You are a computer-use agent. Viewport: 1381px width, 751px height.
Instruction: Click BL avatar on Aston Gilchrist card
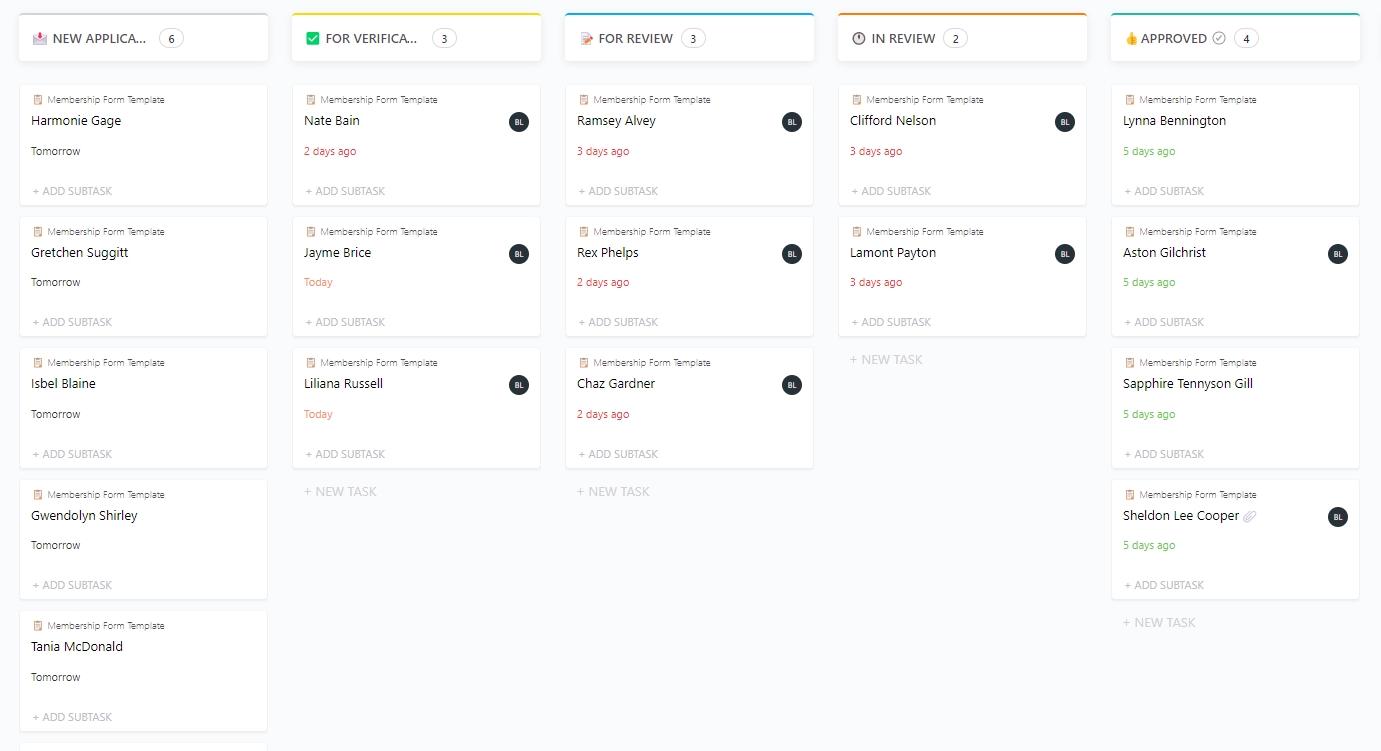(1337, 254)
